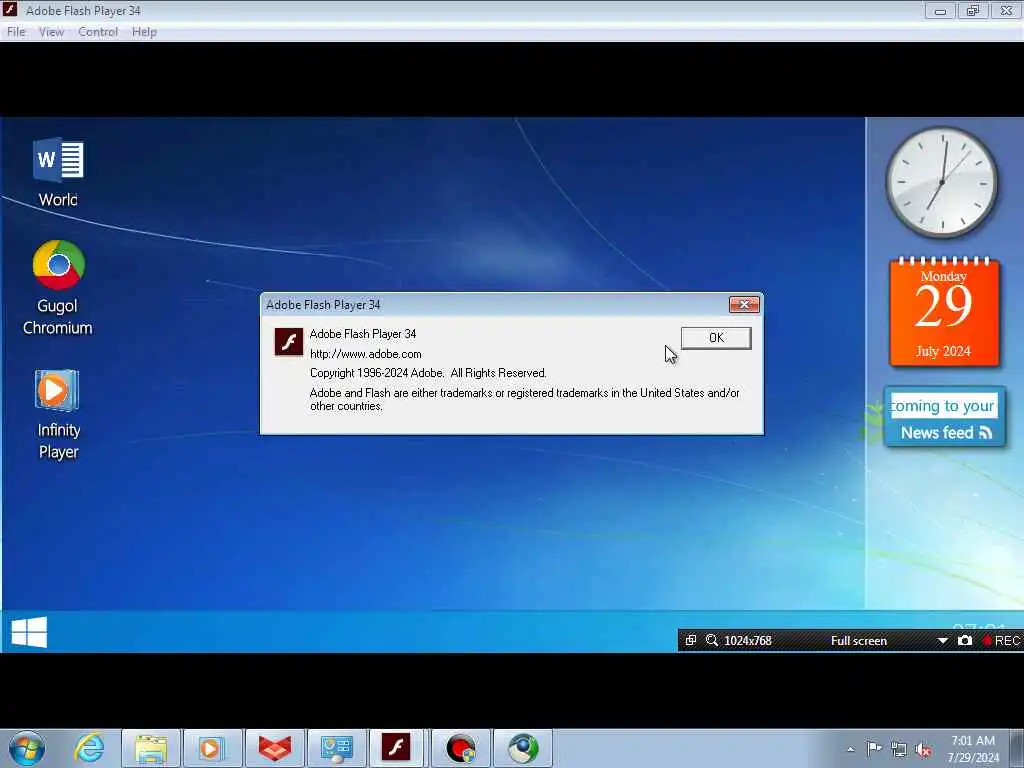
Task: Click the Flash icon in the title bar
Action: 10,10
